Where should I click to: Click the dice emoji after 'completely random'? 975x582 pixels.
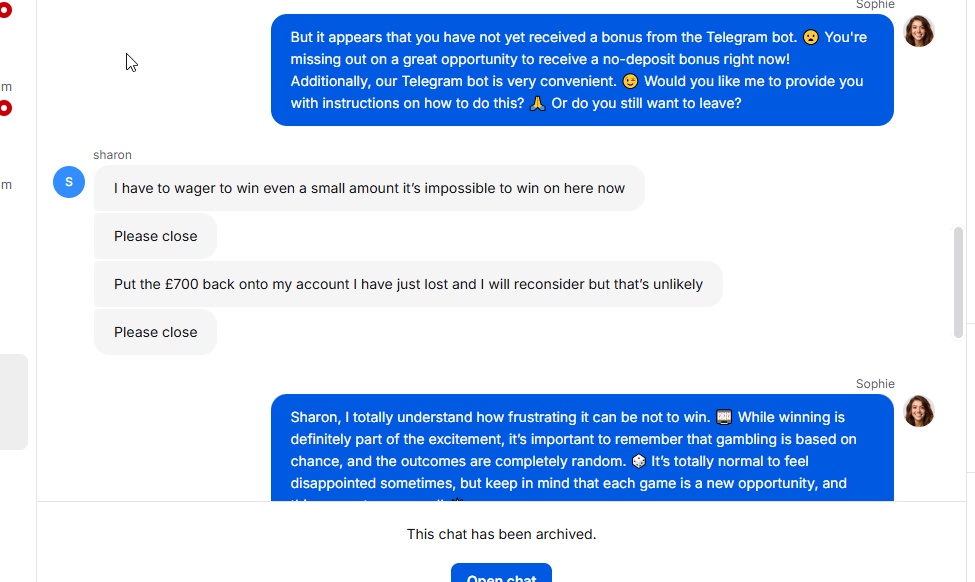tap(639, 461)
